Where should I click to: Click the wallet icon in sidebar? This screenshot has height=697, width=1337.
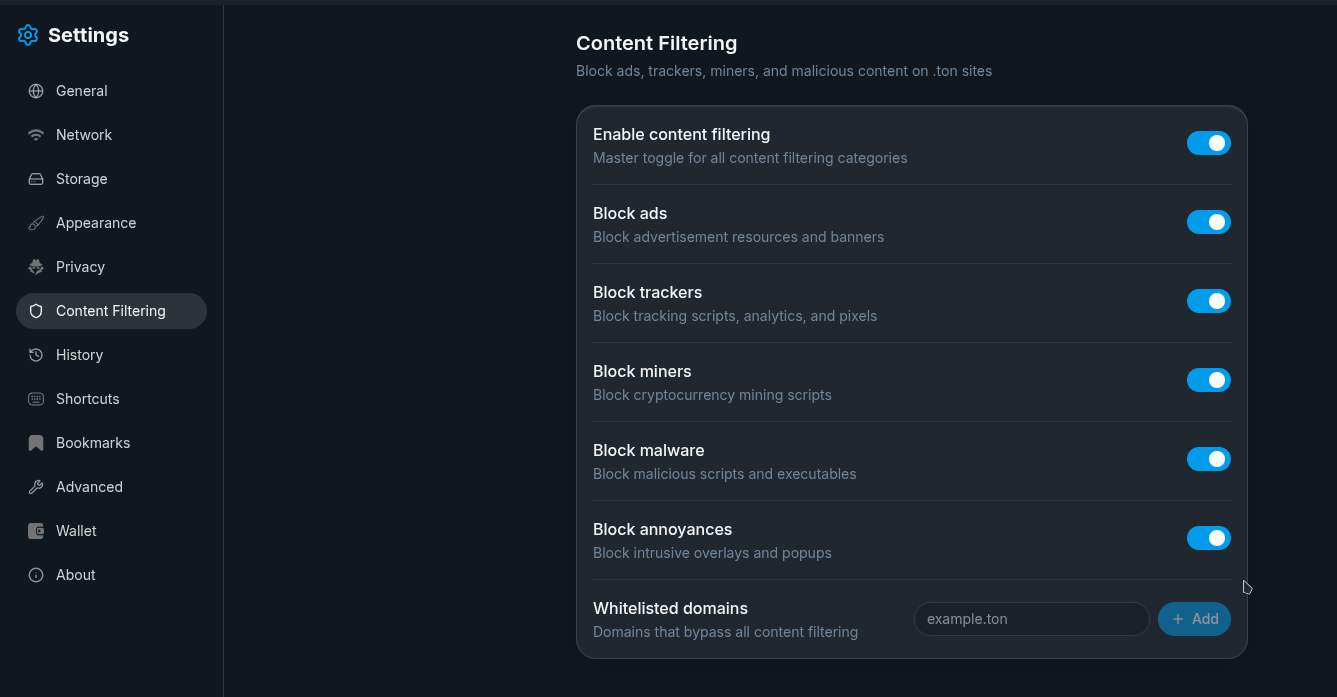click(36, 531)
